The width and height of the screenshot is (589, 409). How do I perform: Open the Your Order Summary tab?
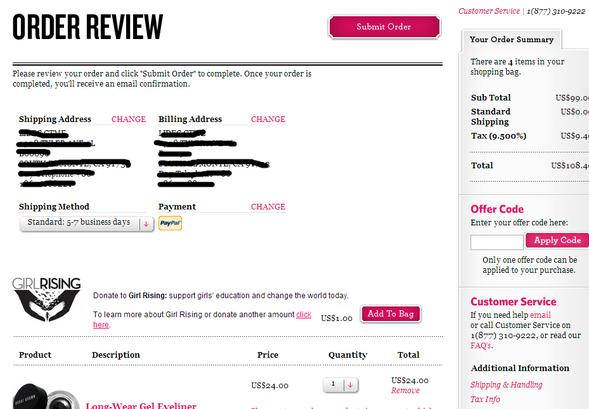pyautogui.click(x=511, y=39)
